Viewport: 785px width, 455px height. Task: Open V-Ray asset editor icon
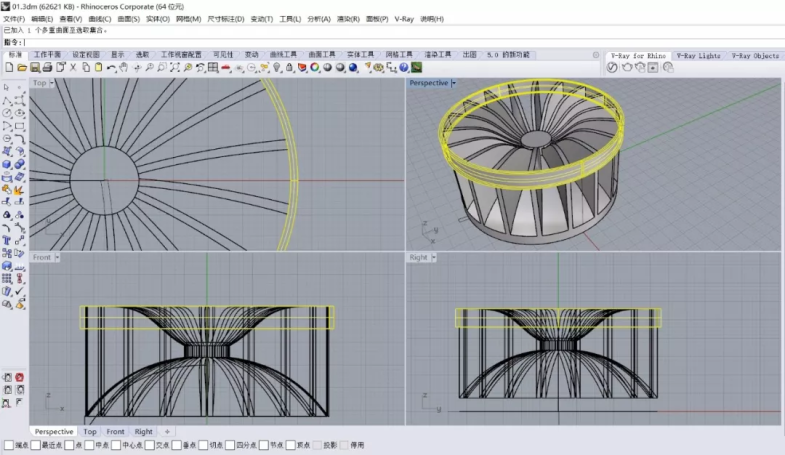click(613, 68)
